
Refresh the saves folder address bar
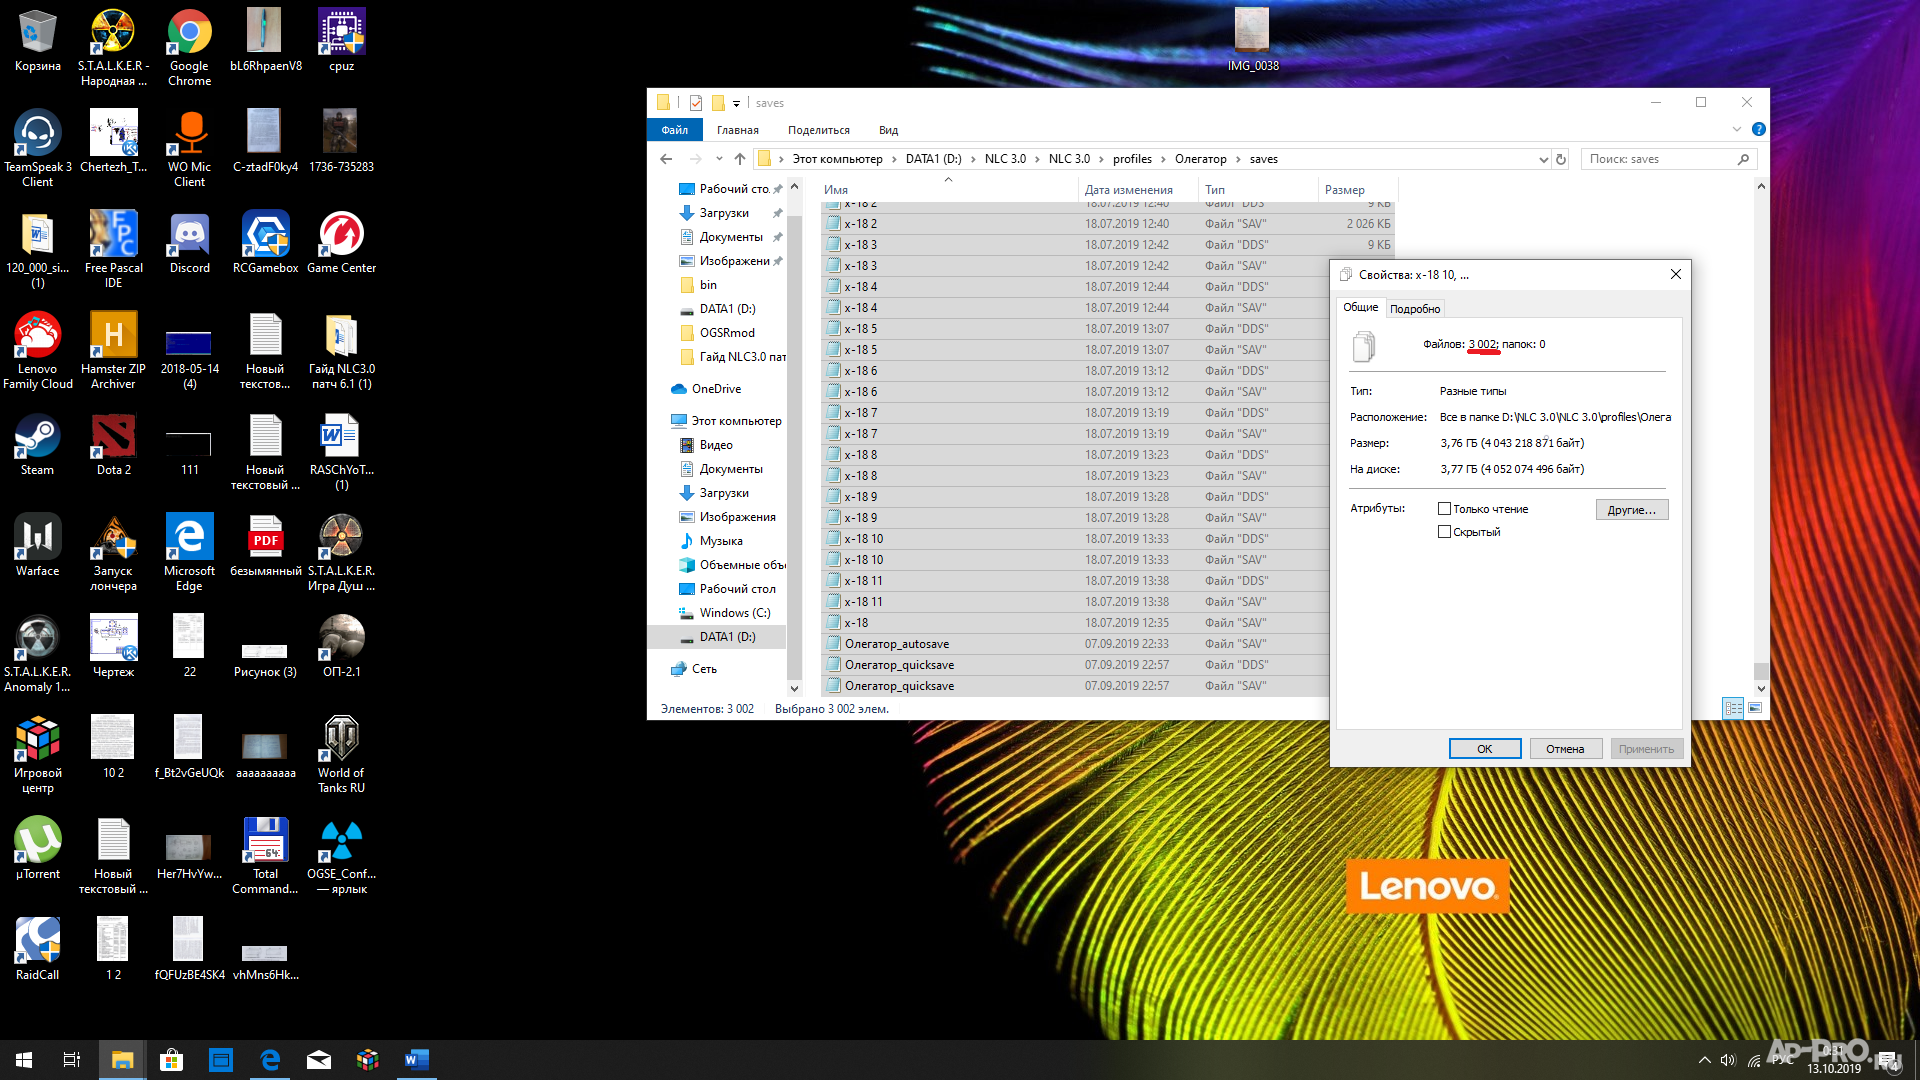[x=1560, y=159]
